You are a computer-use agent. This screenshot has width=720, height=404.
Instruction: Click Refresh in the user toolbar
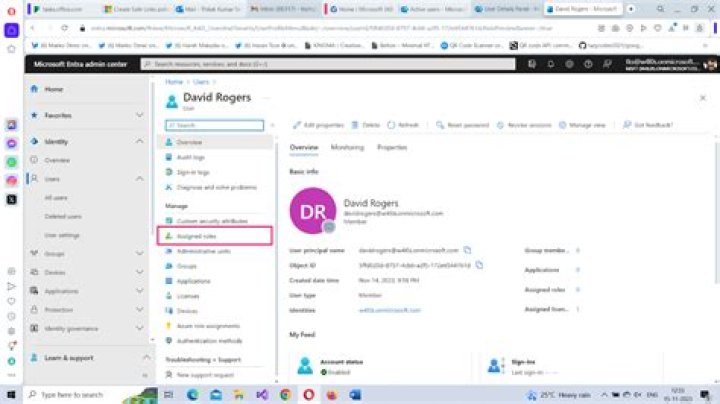(403, 125)
